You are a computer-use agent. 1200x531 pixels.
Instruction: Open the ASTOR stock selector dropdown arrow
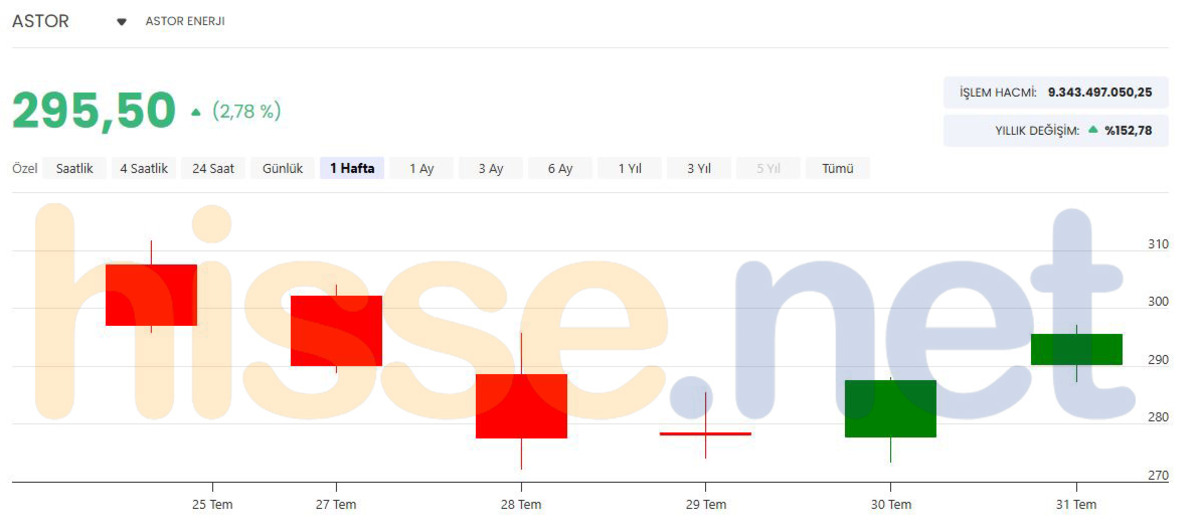click(122, 22)
